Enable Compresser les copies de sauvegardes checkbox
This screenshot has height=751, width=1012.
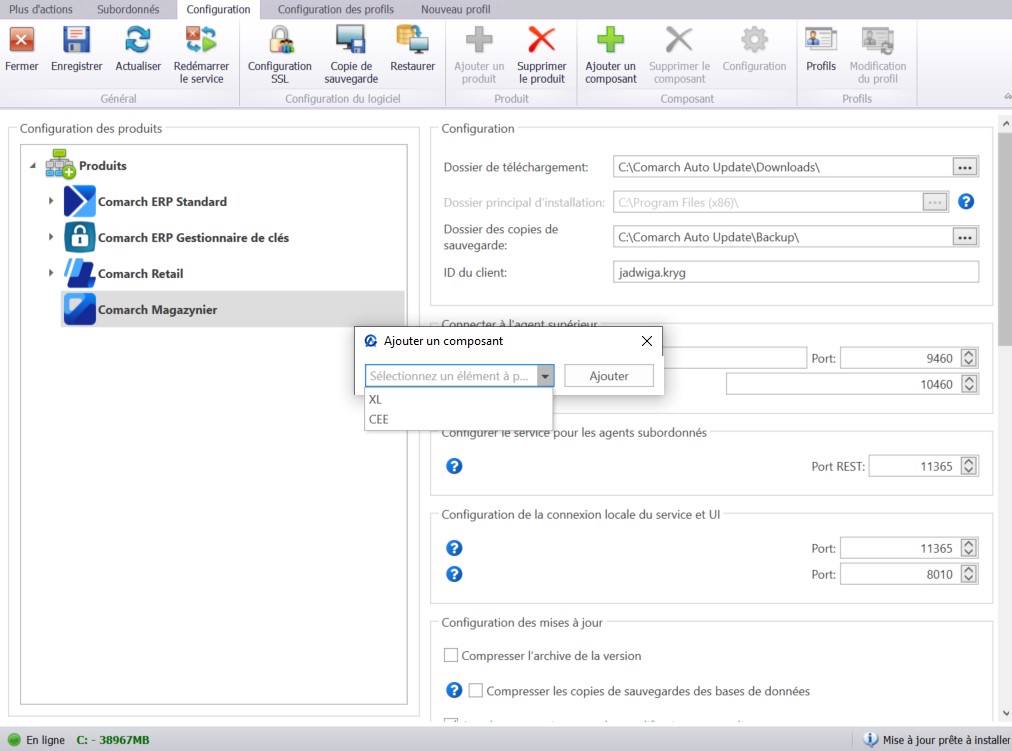click(x=475, y=690)
